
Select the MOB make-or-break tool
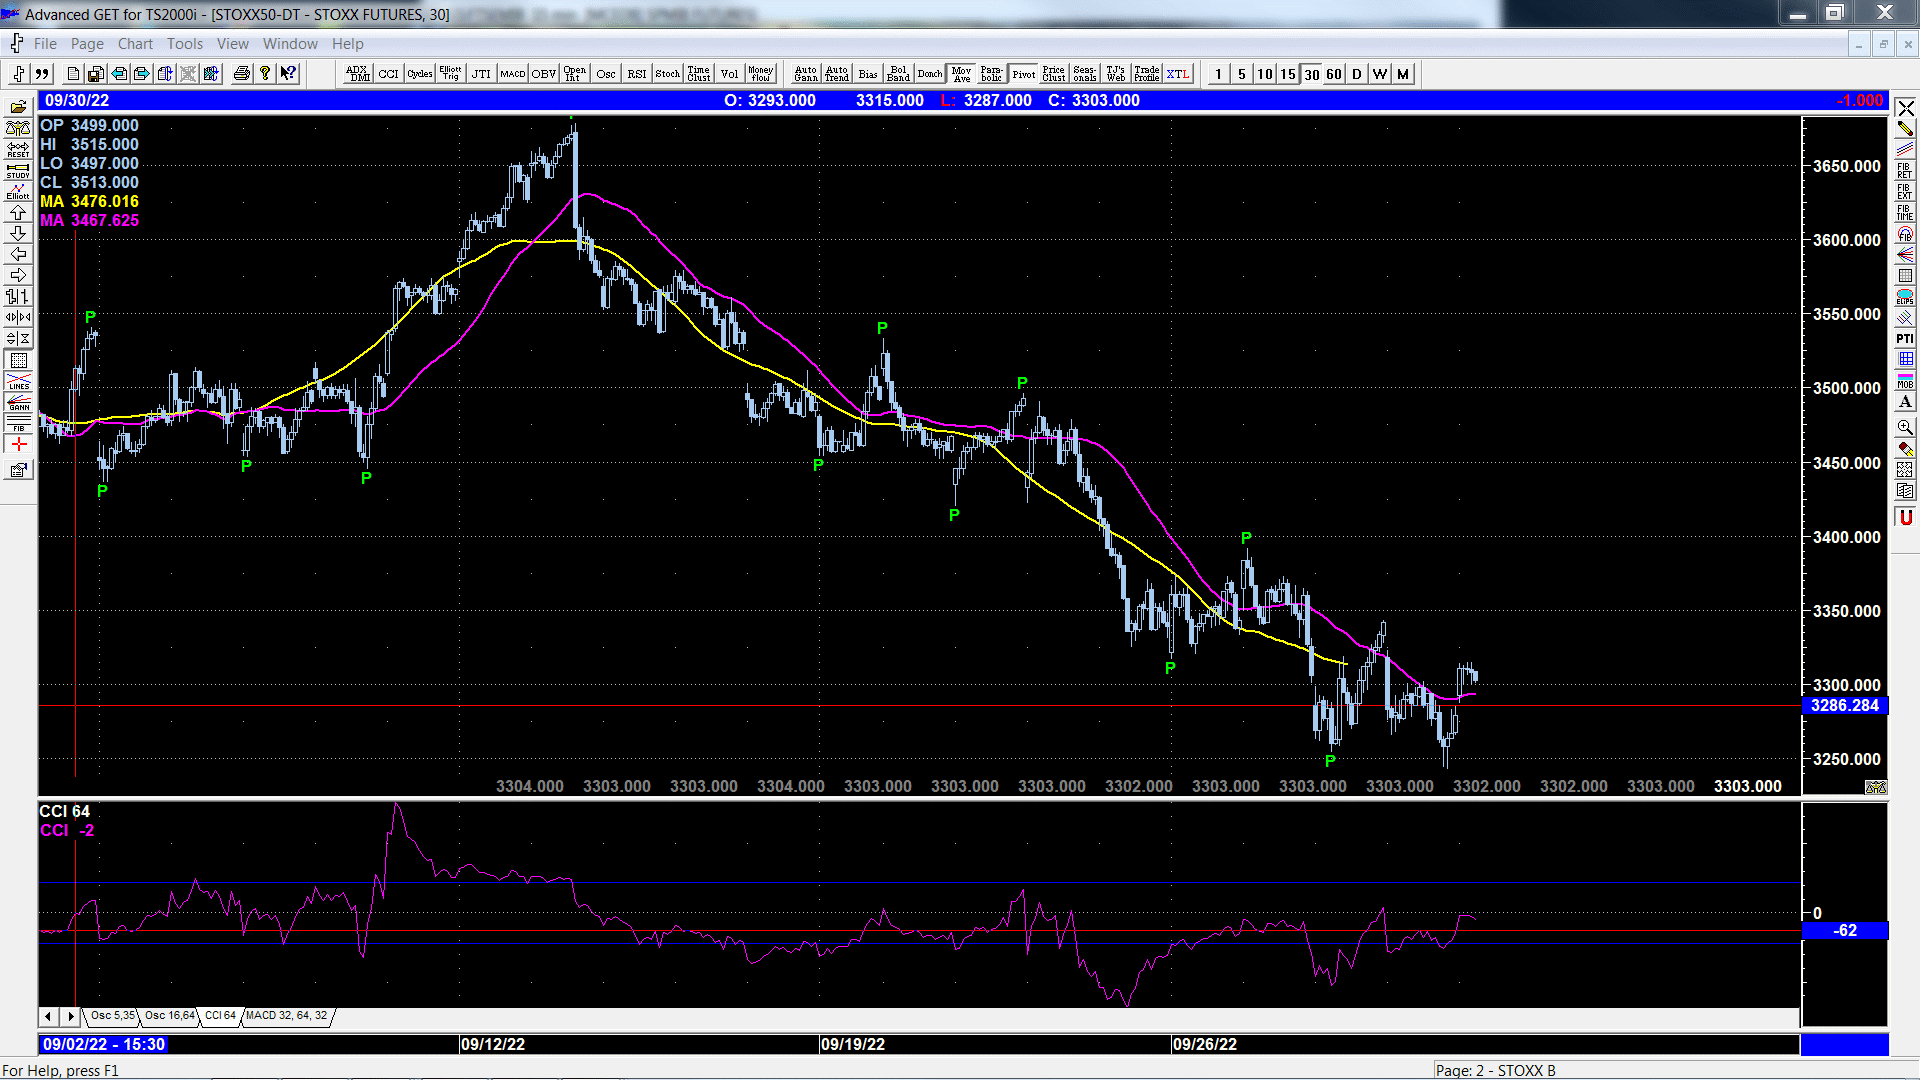coord(1905,381)
